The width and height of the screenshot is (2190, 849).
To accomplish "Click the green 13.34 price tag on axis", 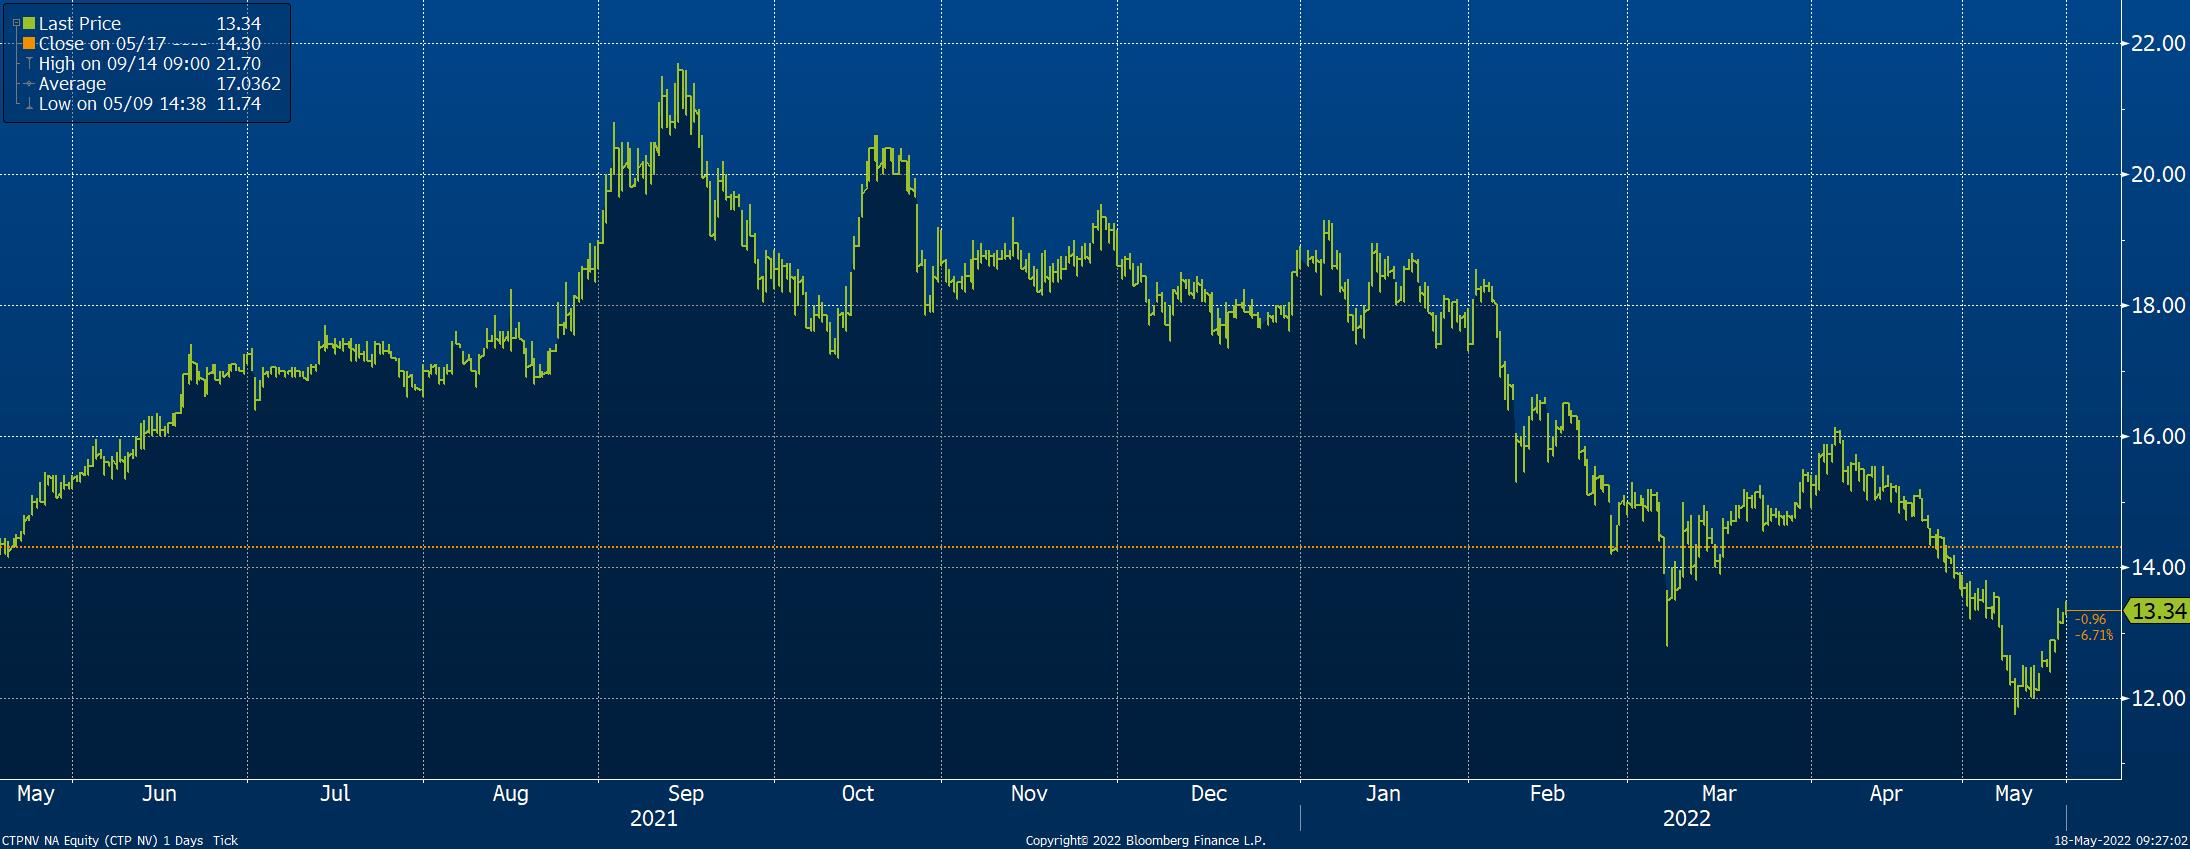I will 2158,612.
